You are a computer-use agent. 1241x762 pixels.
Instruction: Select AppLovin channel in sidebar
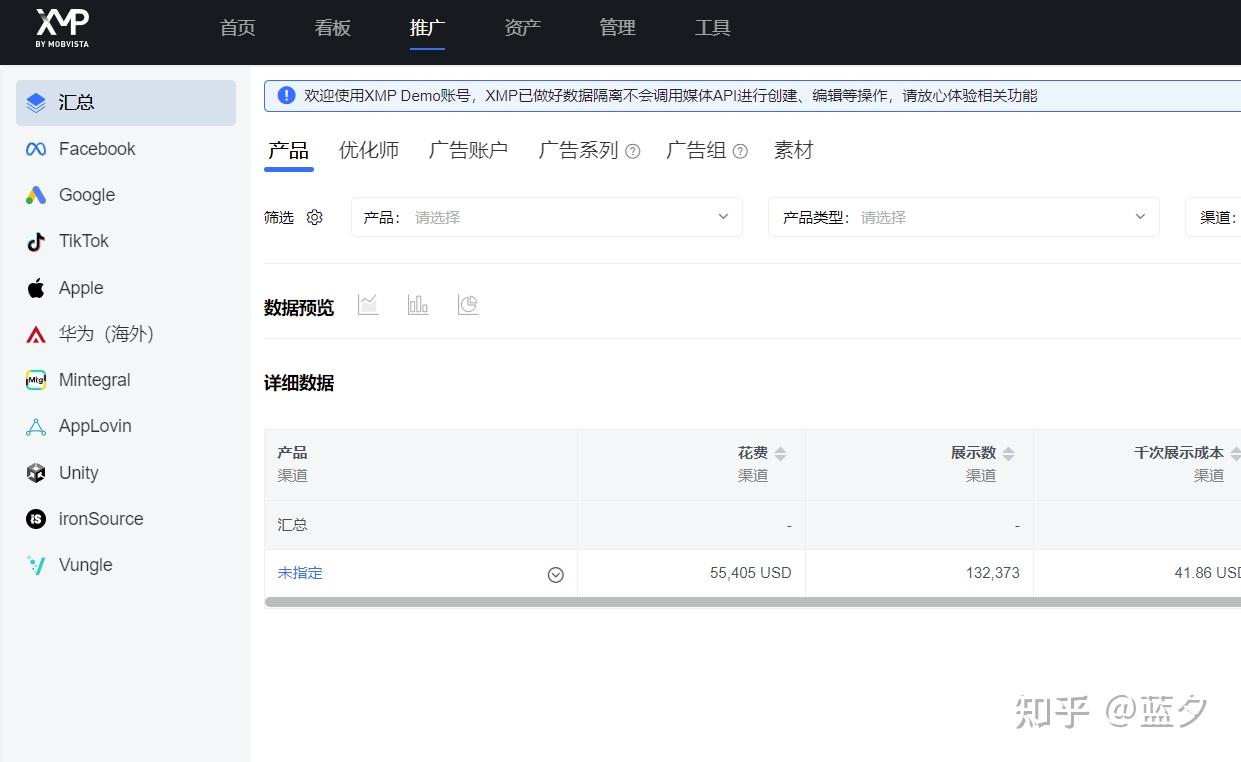coord(126,426)
